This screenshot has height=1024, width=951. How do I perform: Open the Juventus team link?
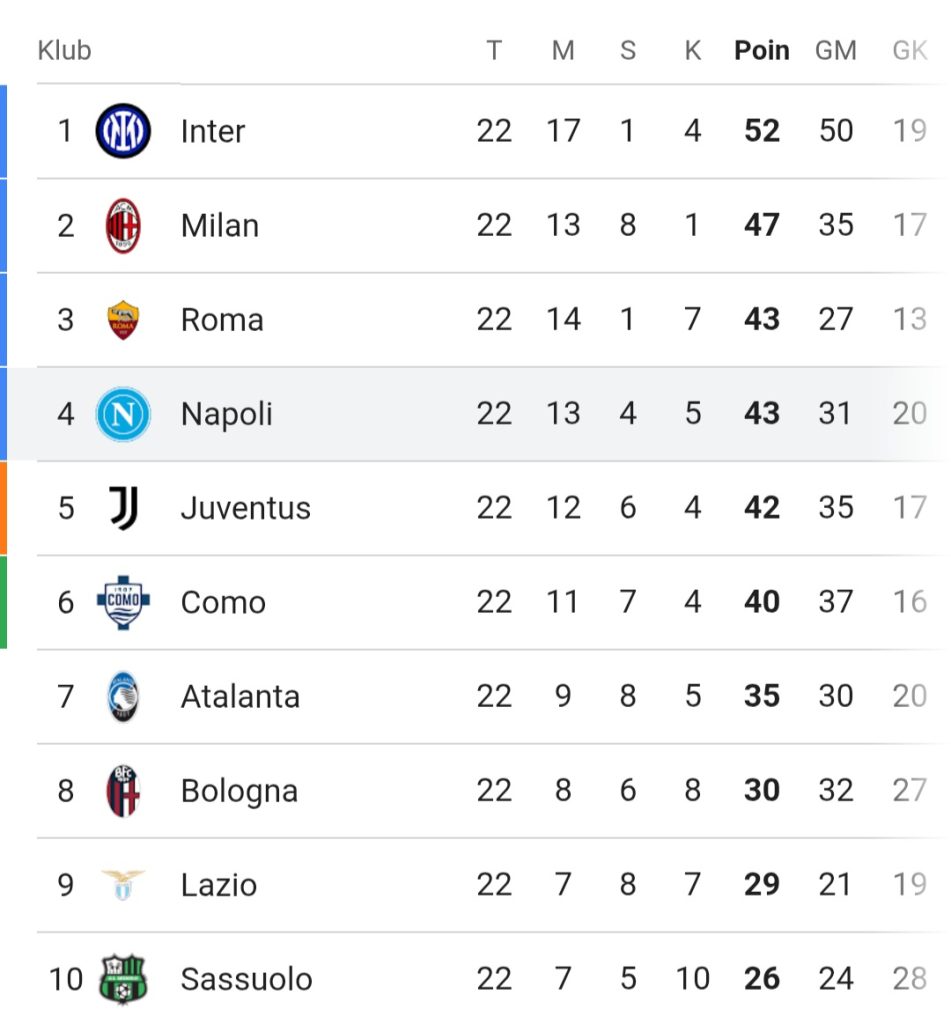coord(246,508)
